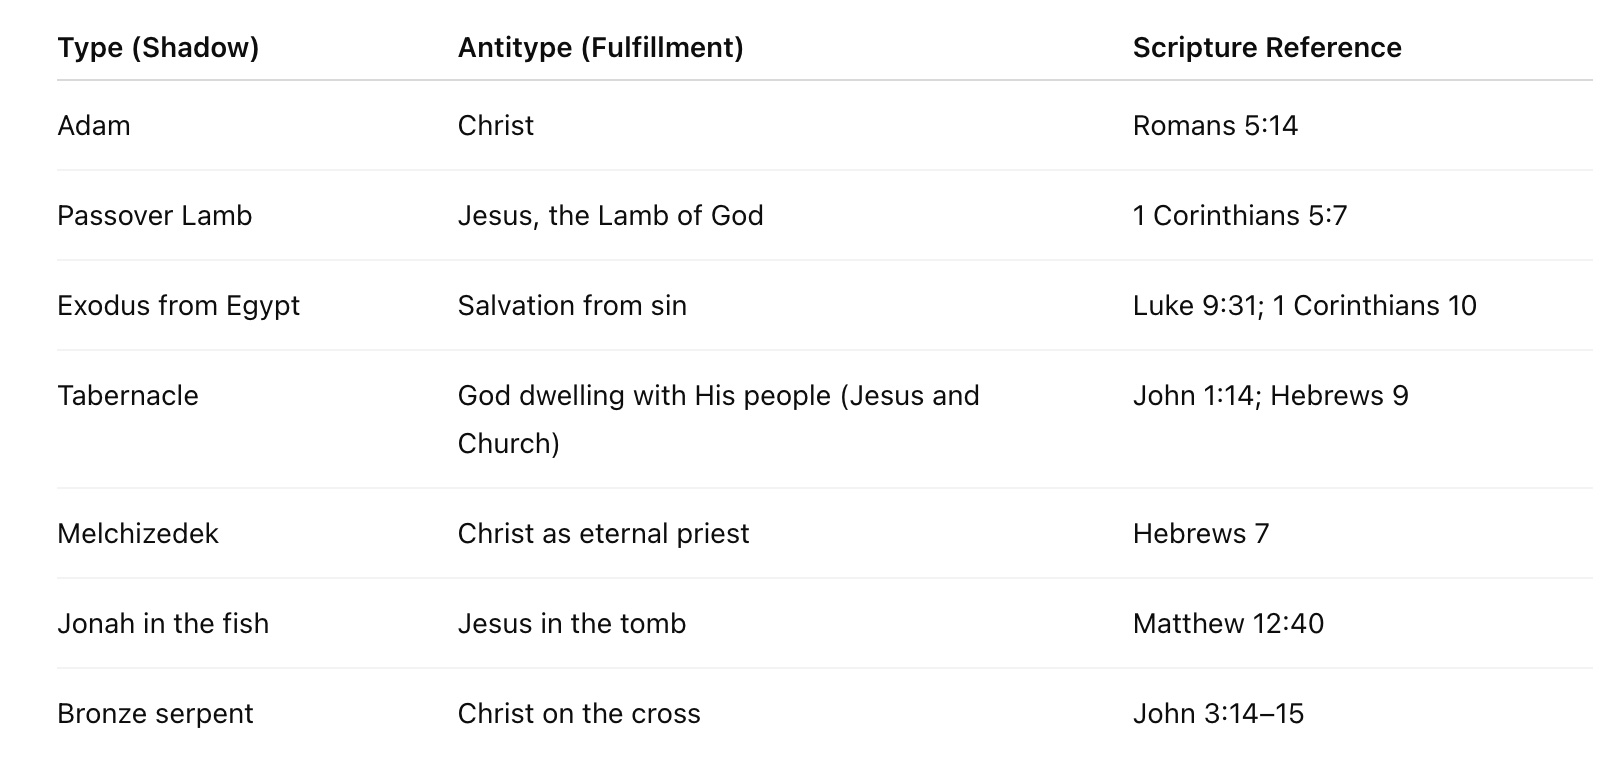Select the "Exodus from Egypt" cell

[x=178, y=306]
